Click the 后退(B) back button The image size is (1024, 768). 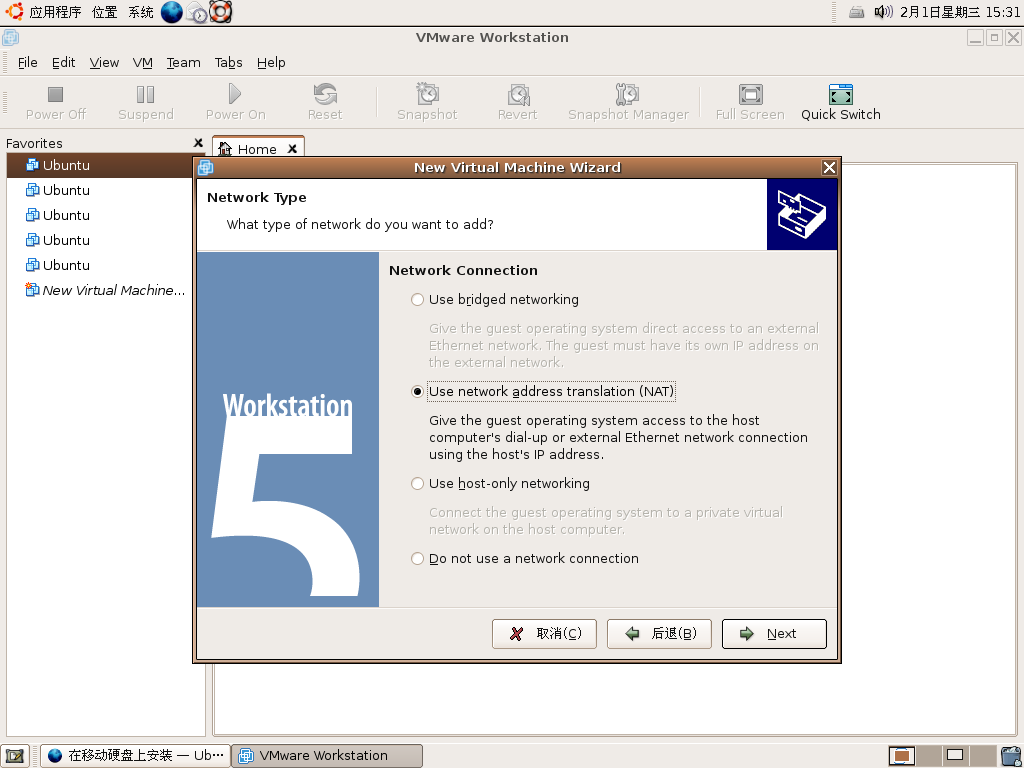[x=659, y=634]
